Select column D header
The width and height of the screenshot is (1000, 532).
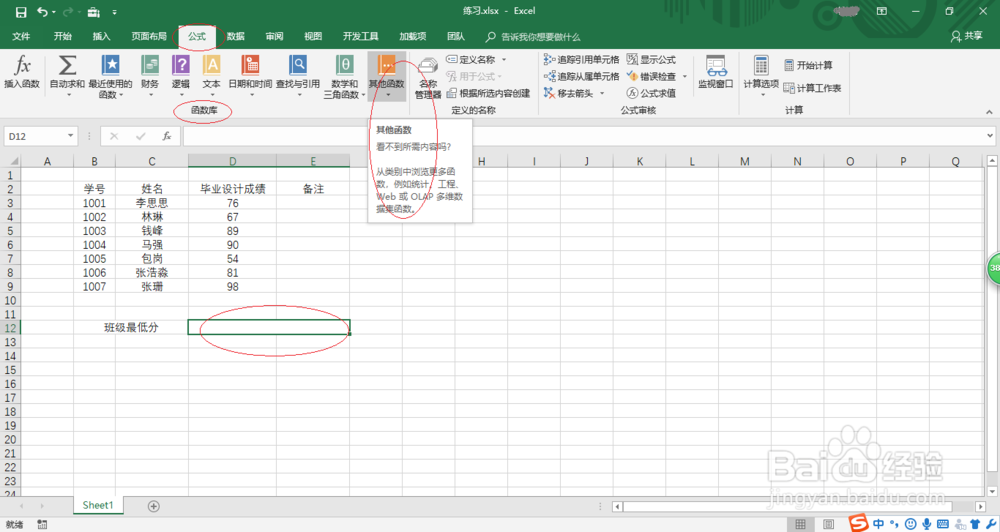(x=232, y=161)
